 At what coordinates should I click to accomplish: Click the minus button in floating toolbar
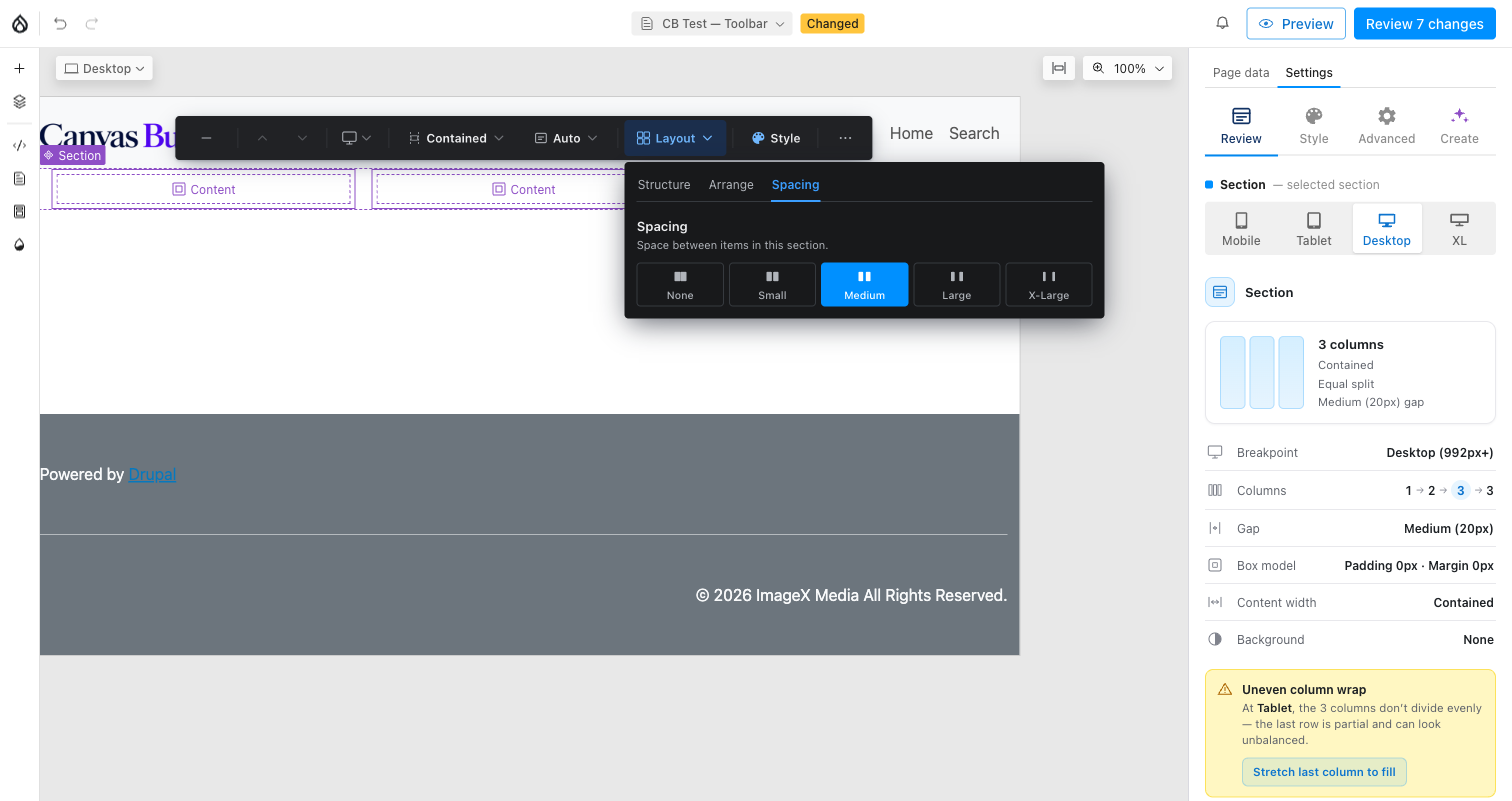(x=206, y=138)
